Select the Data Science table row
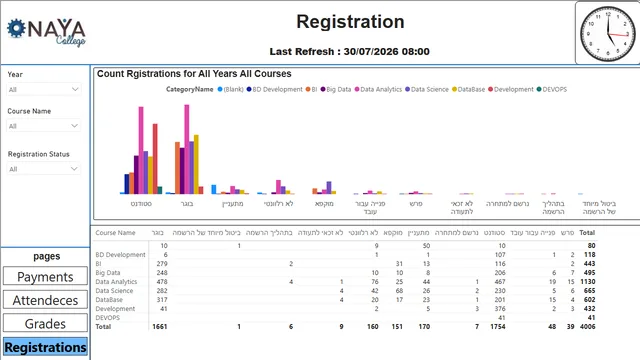This screenshot has width=640, height=360. pos(345,291)
